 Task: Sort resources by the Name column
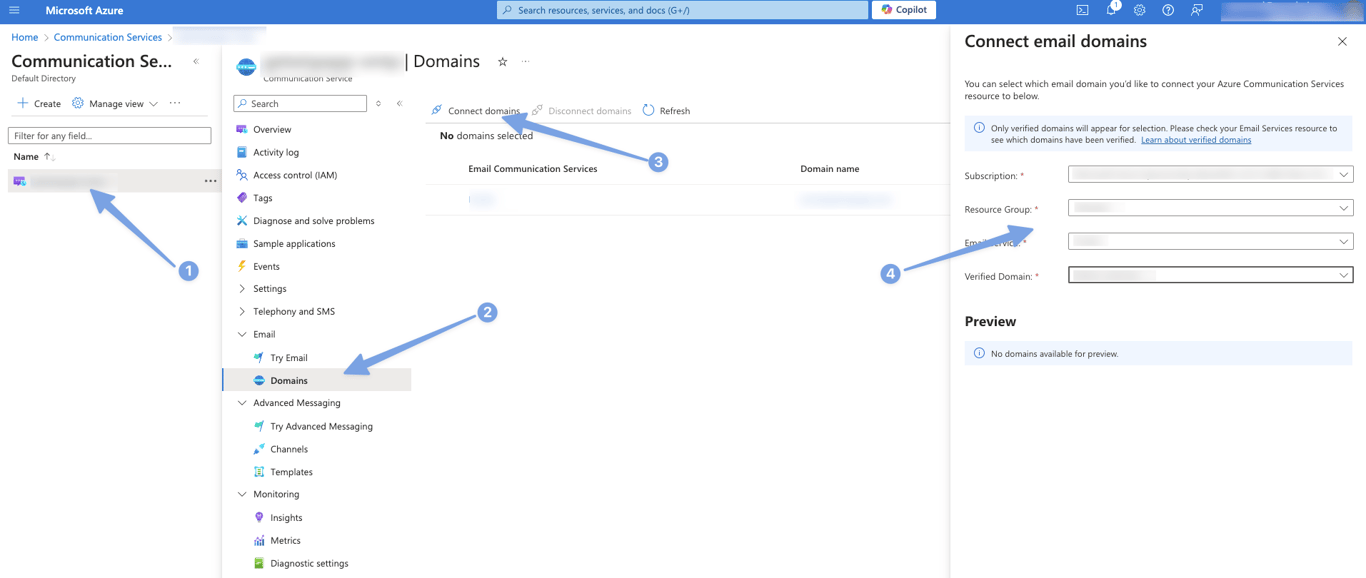(x=34, y=157)
